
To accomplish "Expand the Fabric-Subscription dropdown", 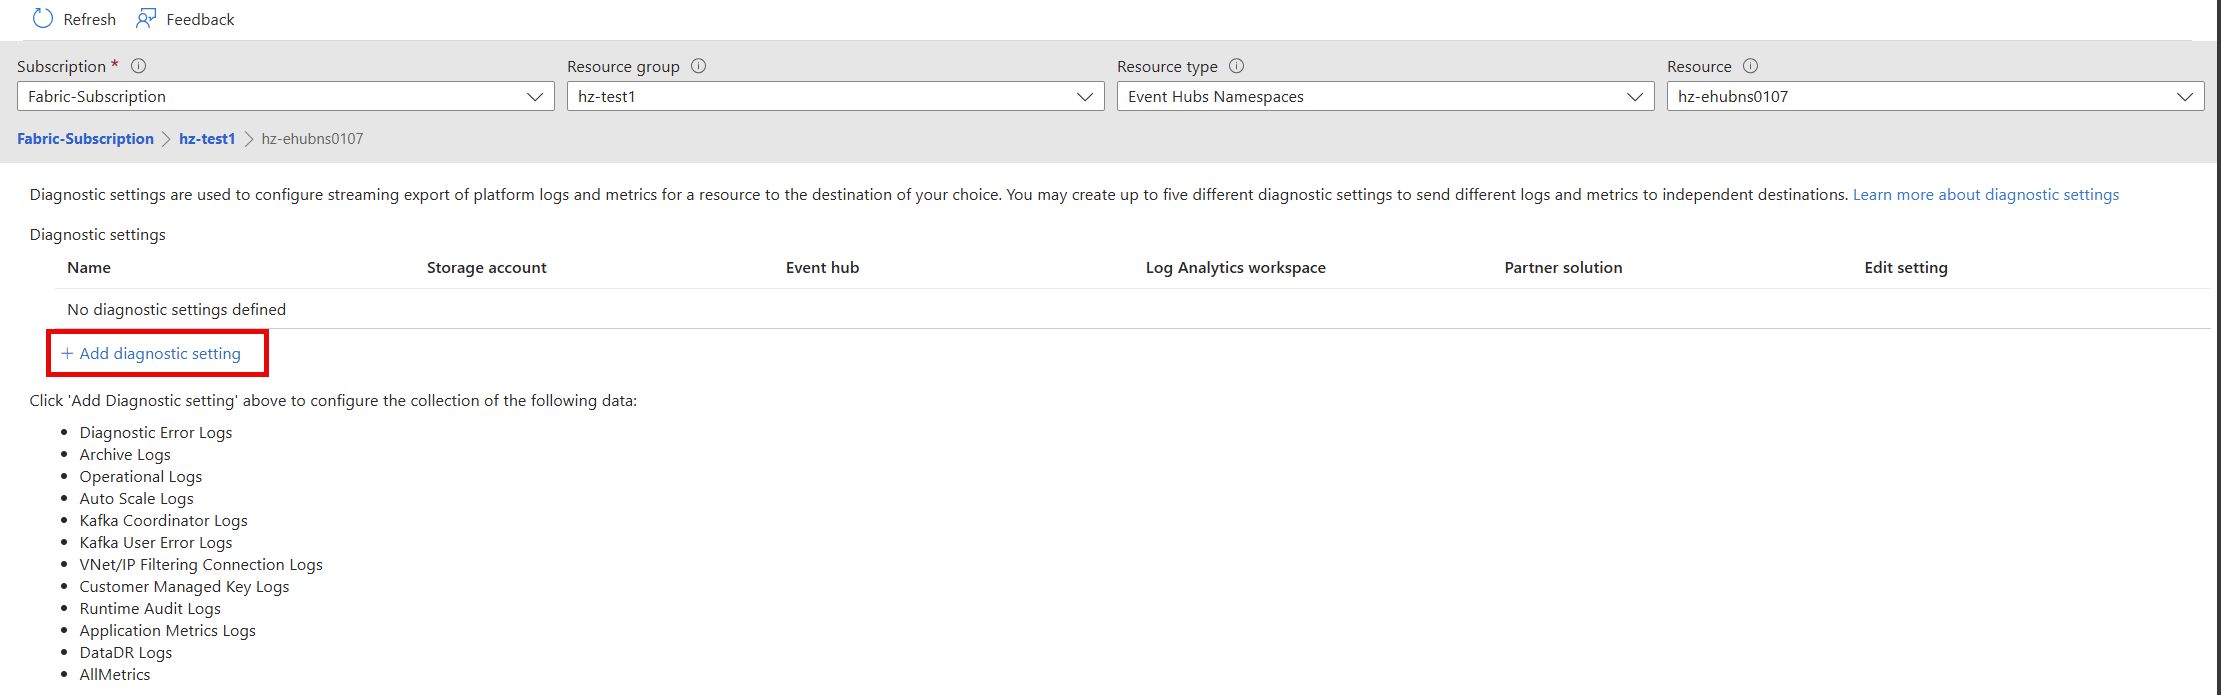I will pyautogui.click(x=286, y=96).
